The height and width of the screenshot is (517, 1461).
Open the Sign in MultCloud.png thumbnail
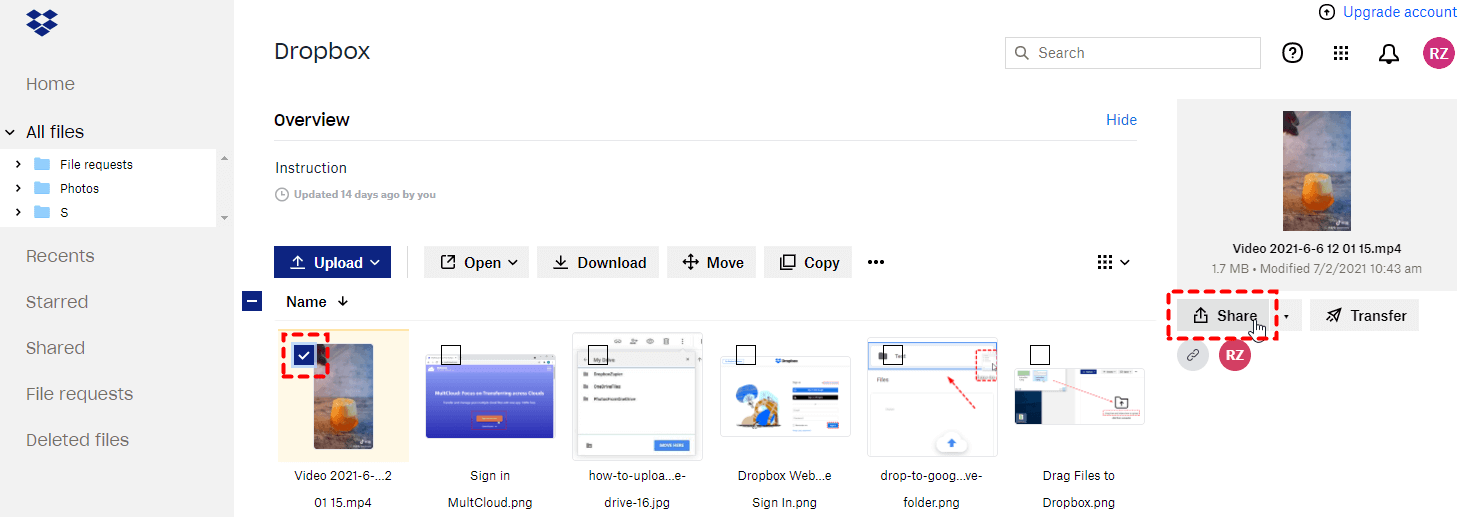coord(489,395)
